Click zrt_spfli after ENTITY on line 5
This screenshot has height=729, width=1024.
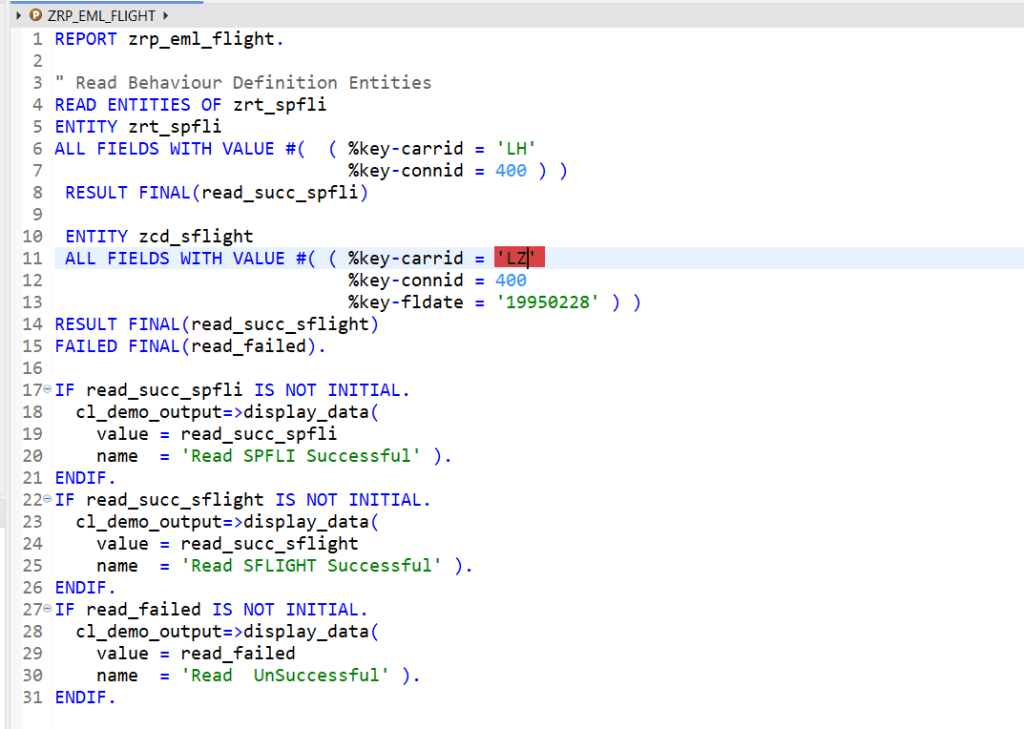(175, 127)
